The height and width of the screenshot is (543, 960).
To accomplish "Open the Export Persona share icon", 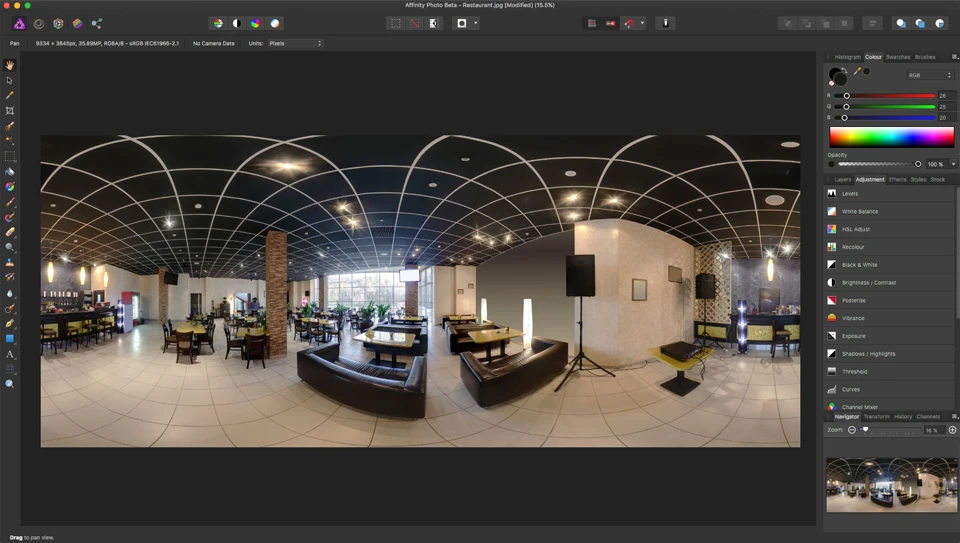I will click(97, 23).
